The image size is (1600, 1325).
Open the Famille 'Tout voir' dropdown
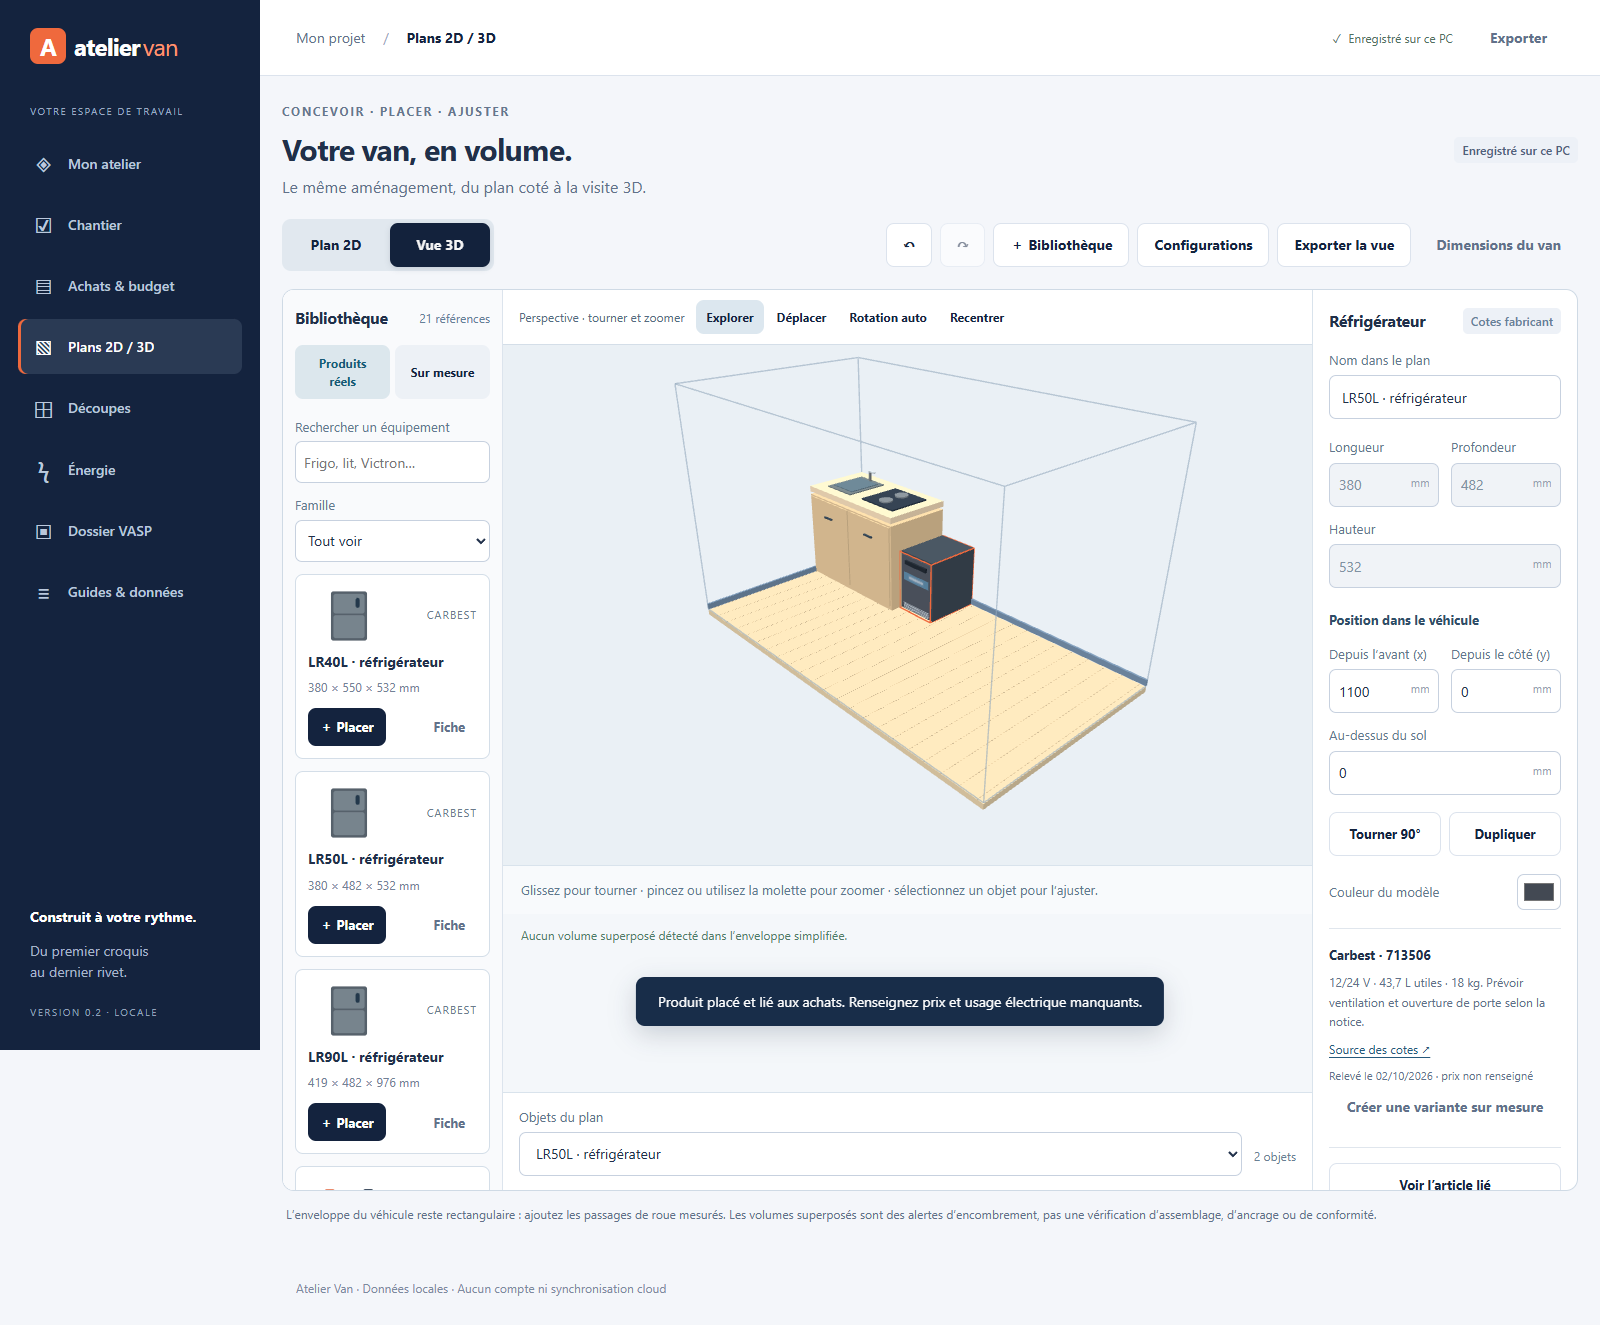click(392, 541)
